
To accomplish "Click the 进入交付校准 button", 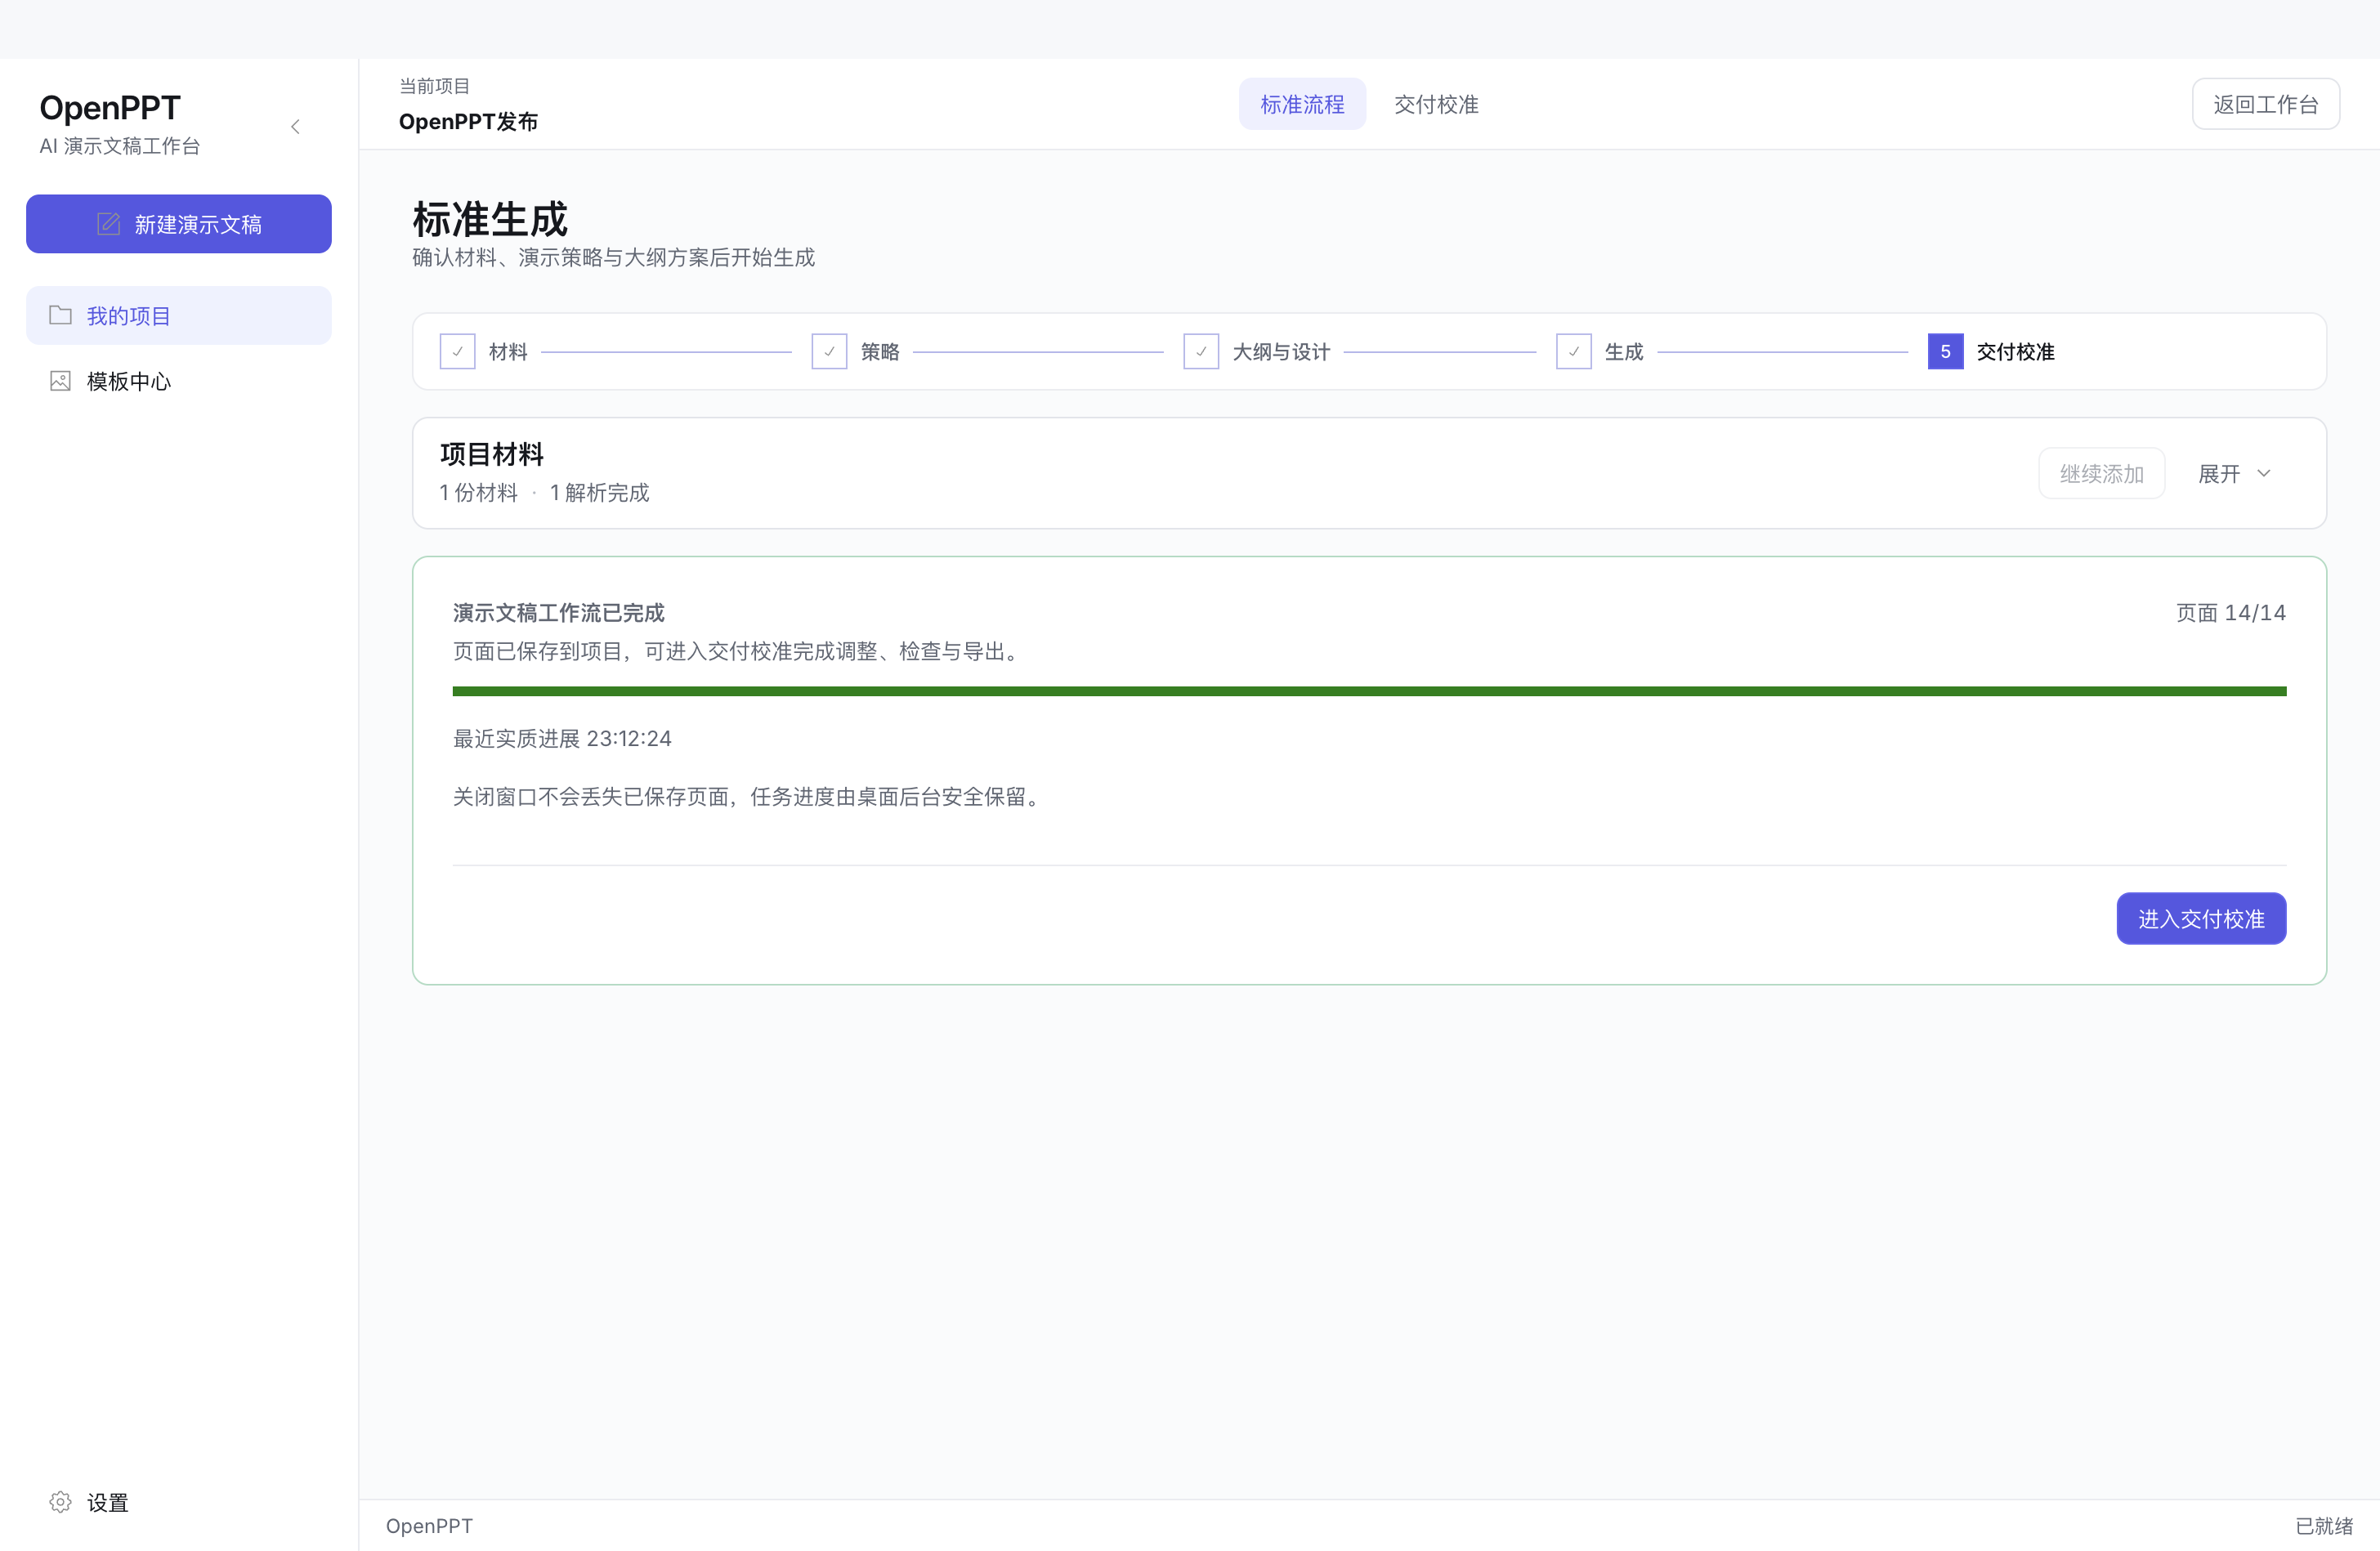I will tap(2201, 918).
